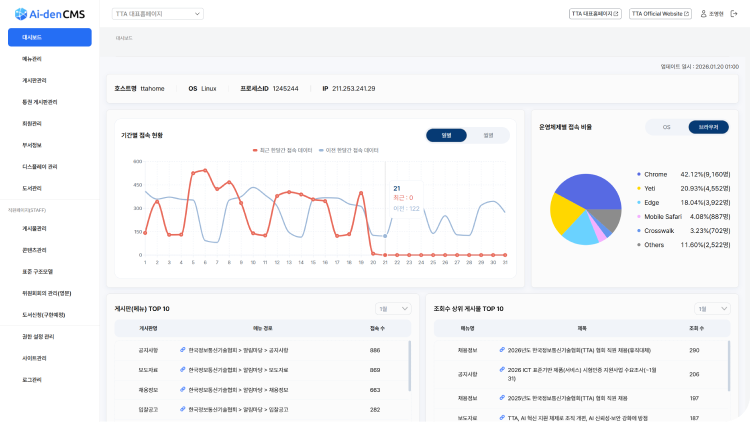Viewport: 750px width, 422px height.
Task: Click the Chrome color dot in legend
Action: tap(638, 174)
